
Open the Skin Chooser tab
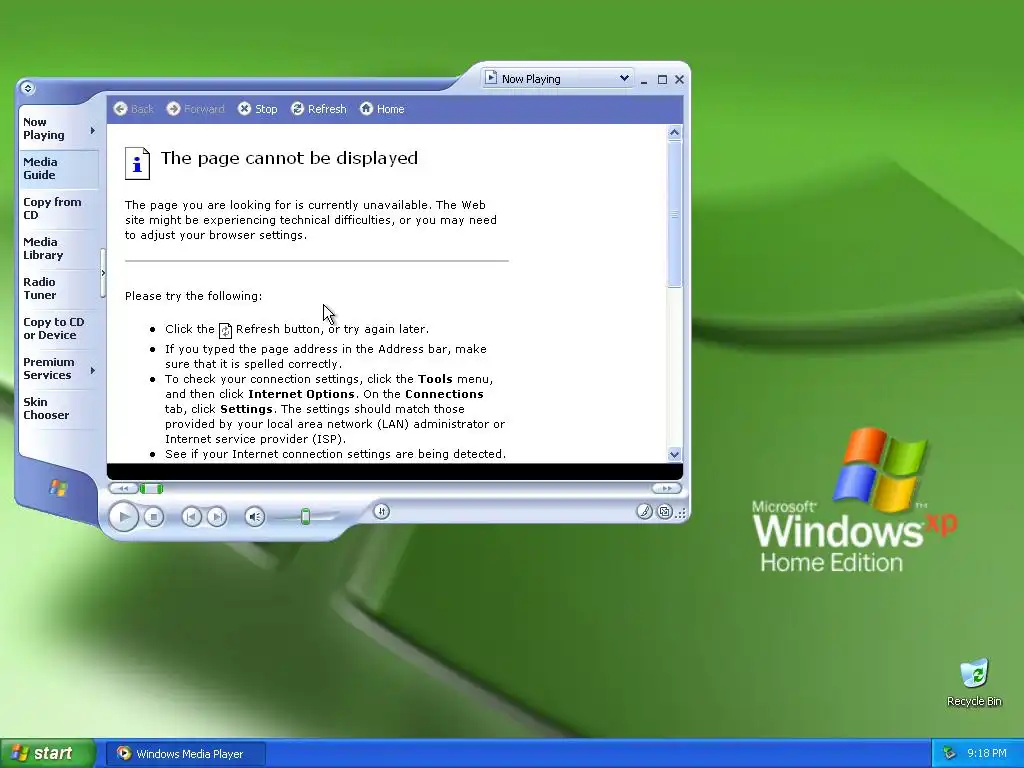[59, 408]
